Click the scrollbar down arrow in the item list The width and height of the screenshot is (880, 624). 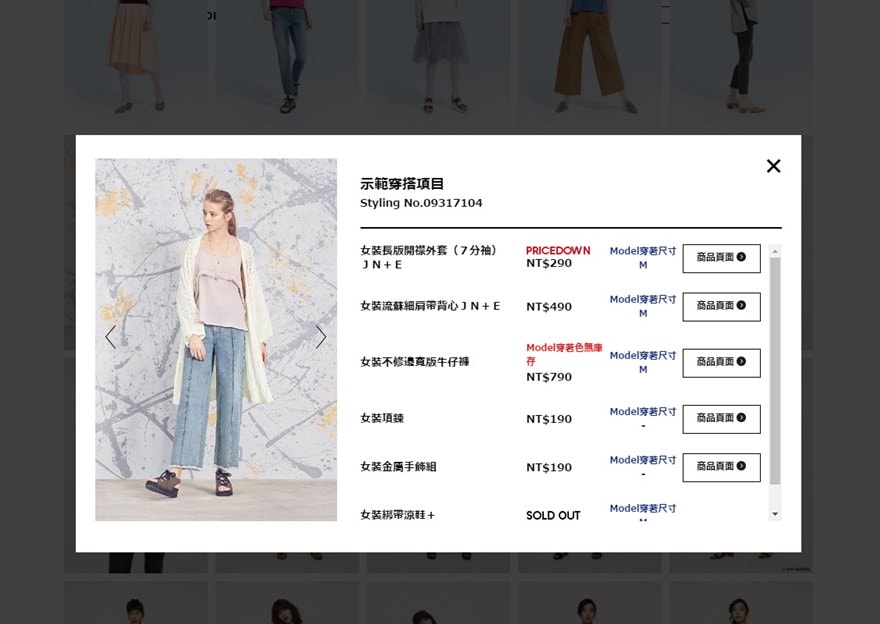coord(775,514)
